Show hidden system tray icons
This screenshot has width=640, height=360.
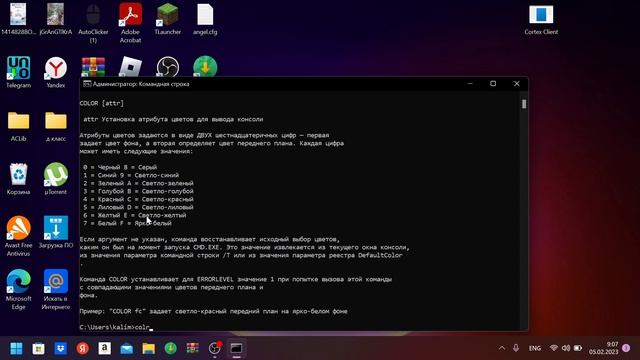(x=502, y=348)
